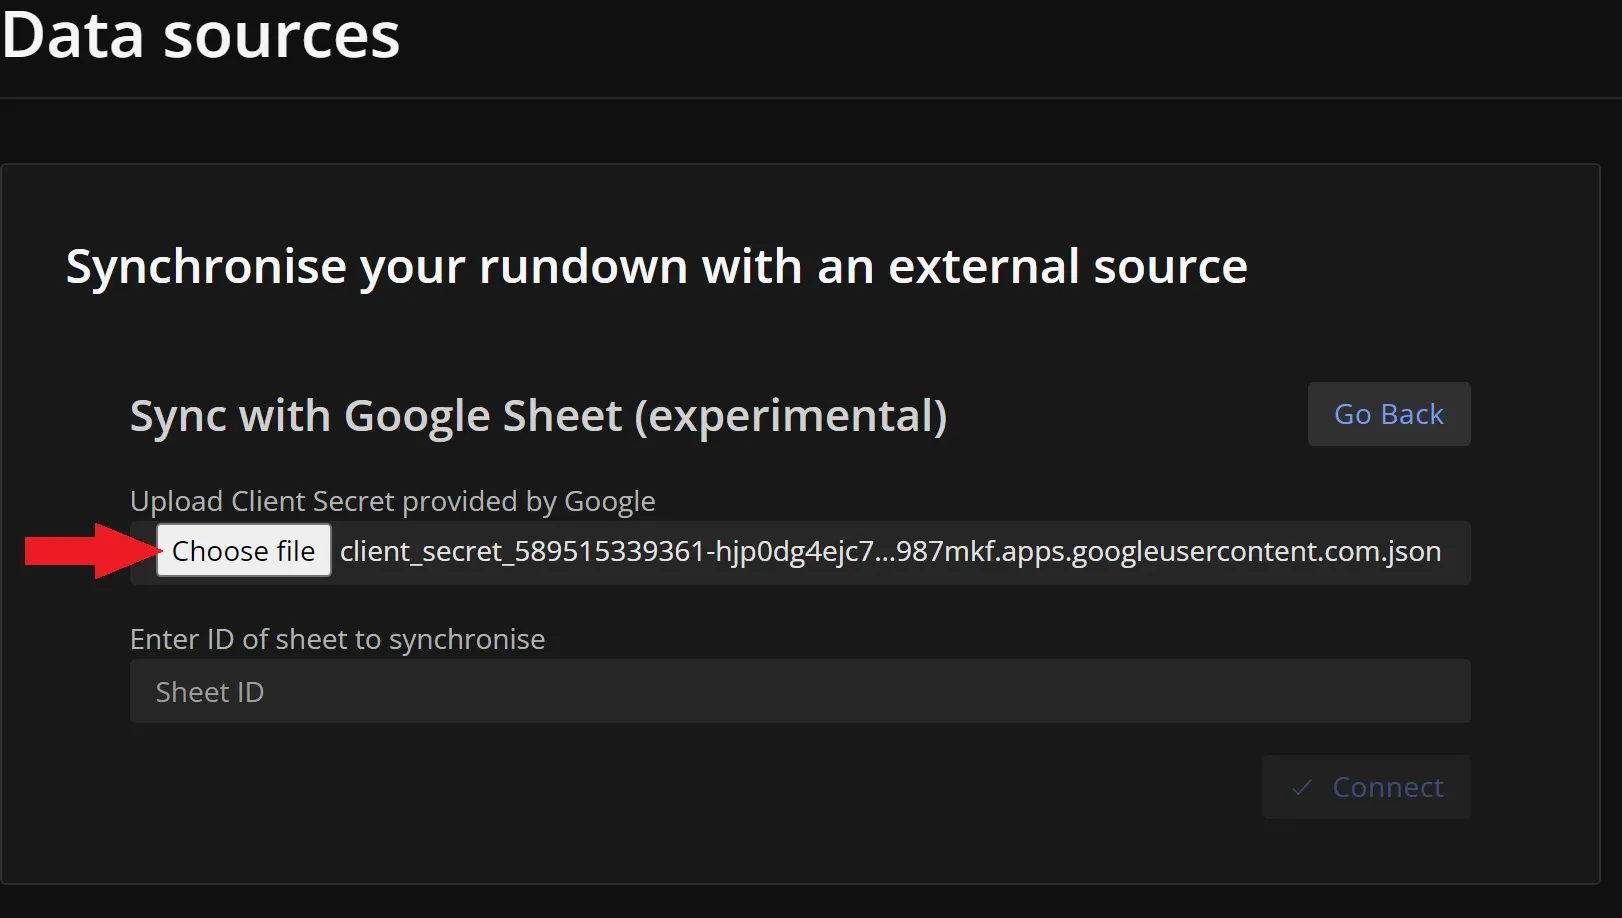Click the Data sources page heading
The image size is (1622, 918).
click(200, 36)
